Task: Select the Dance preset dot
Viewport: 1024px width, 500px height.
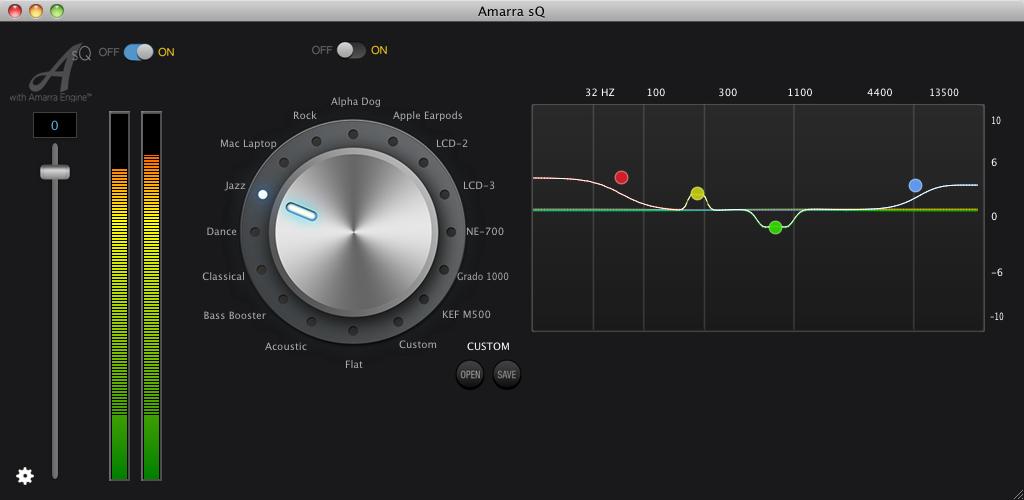Action: click(x=255, y=232)
